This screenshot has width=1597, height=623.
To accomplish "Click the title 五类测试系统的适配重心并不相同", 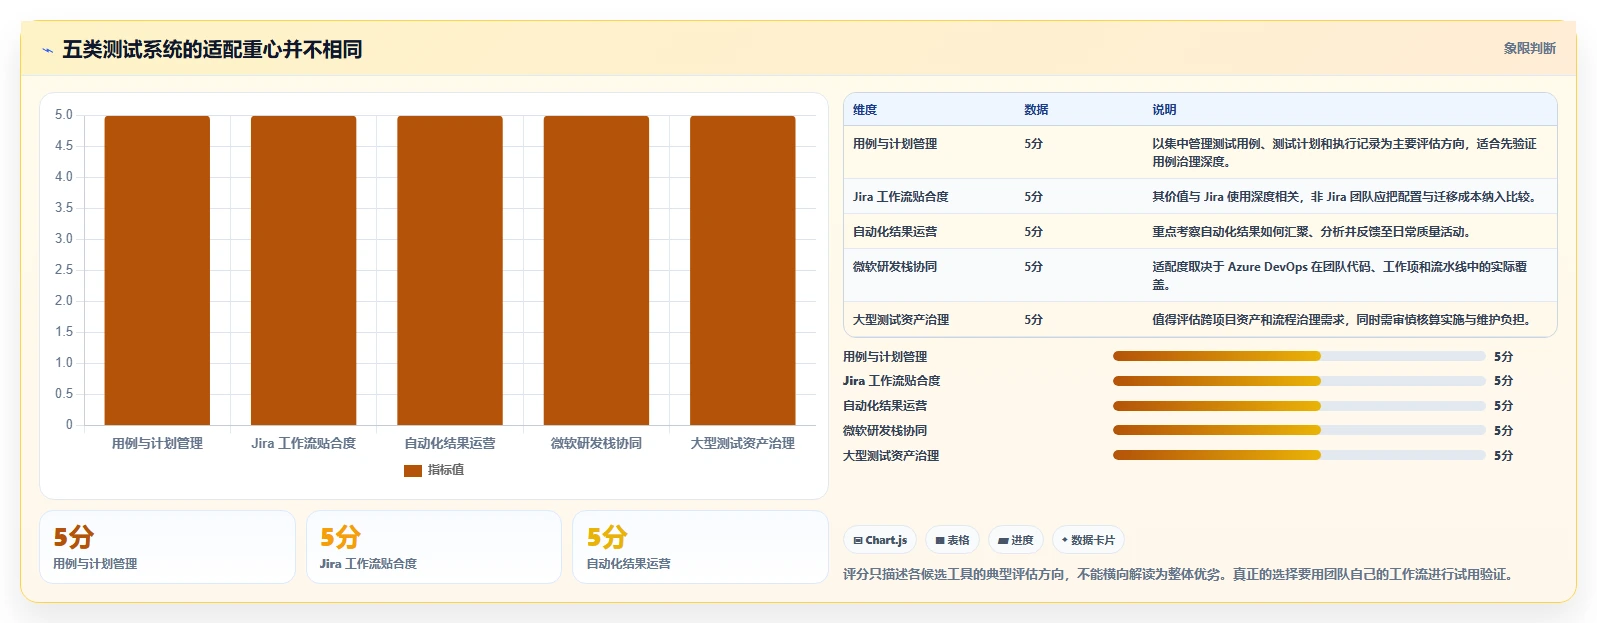I will tap(212, 49).
